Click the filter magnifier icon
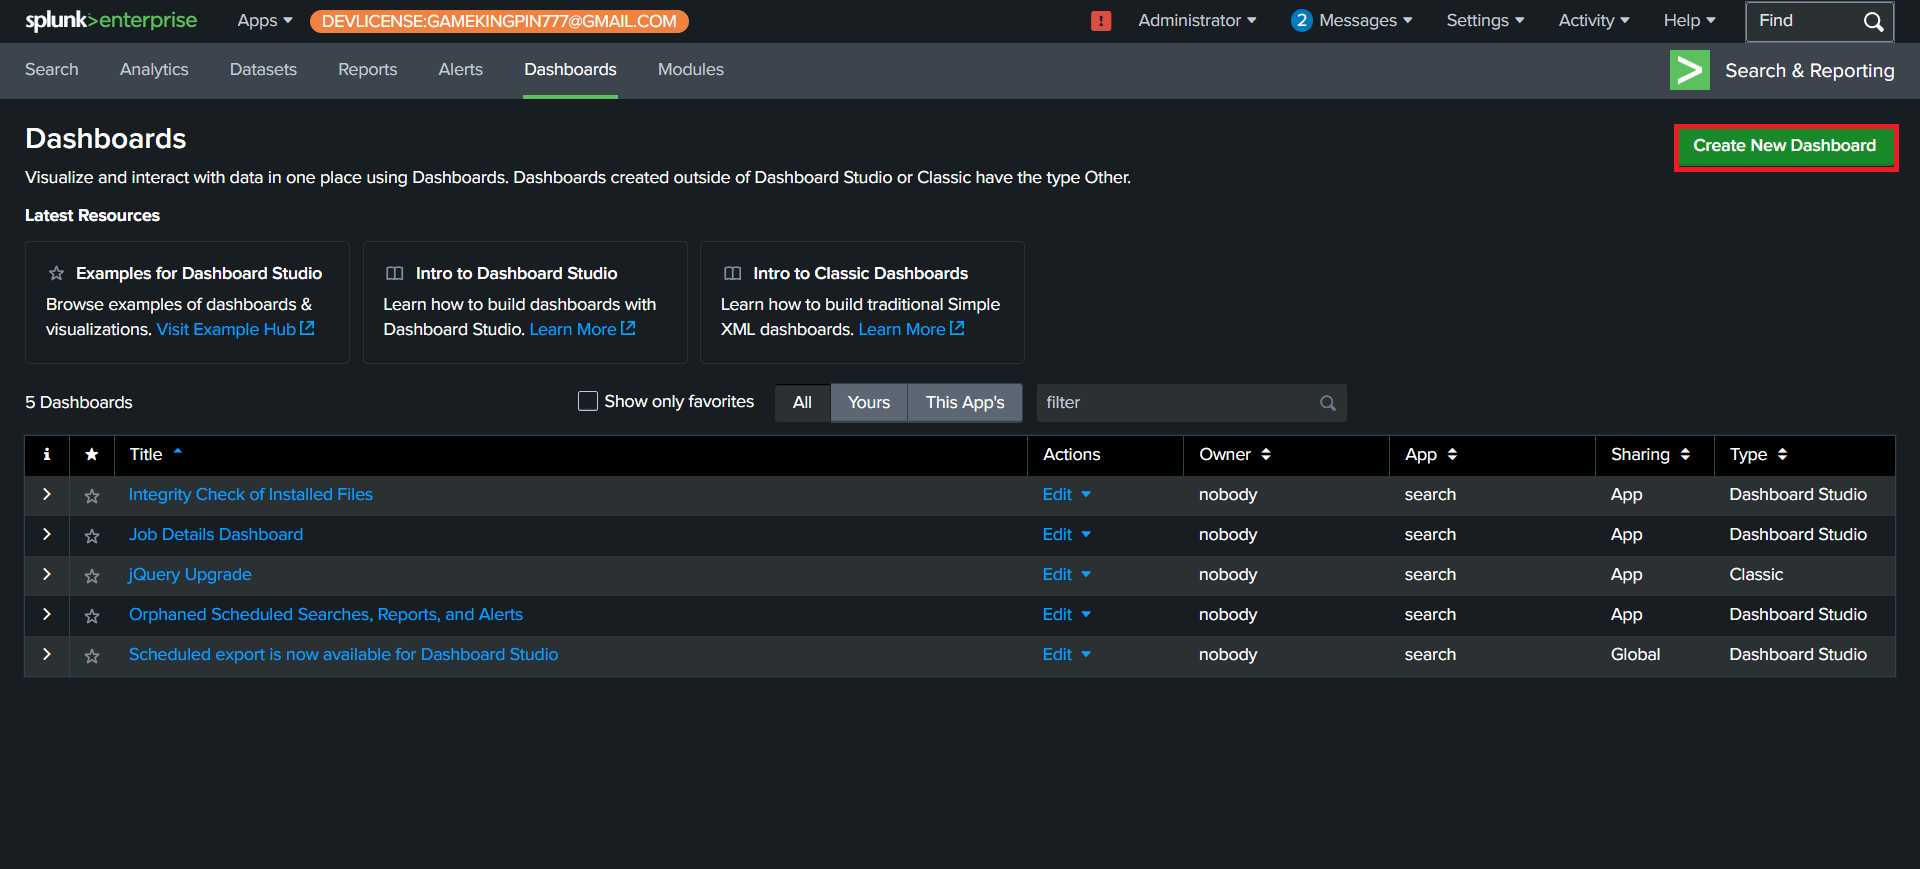Screen dimensions: 1920x869 point(1328,403)
